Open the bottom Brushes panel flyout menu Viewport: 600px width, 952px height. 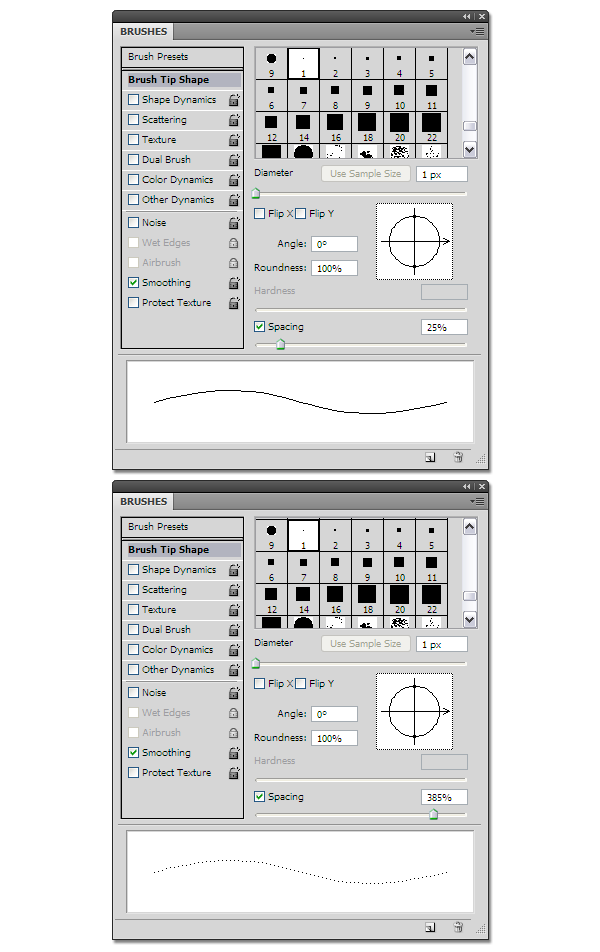[477, 502]
